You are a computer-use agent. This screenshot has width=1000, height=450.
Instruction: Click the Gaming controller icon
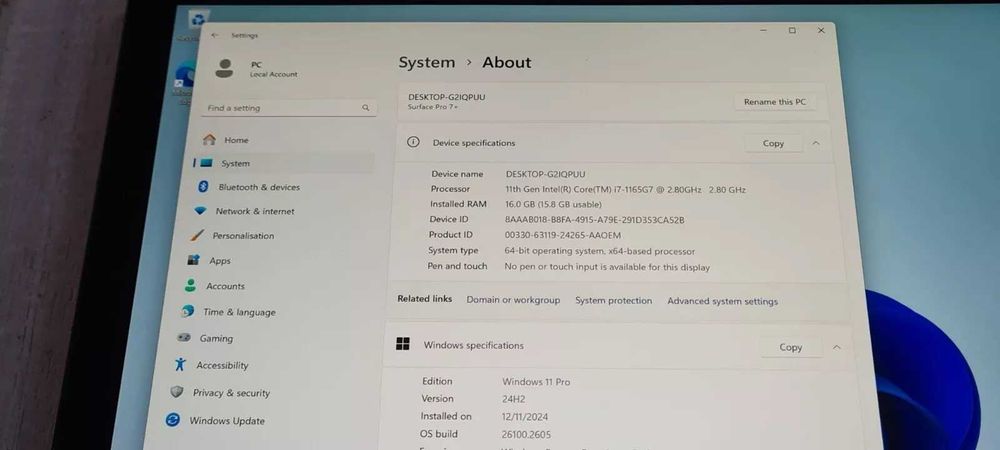tap(184, 338)
